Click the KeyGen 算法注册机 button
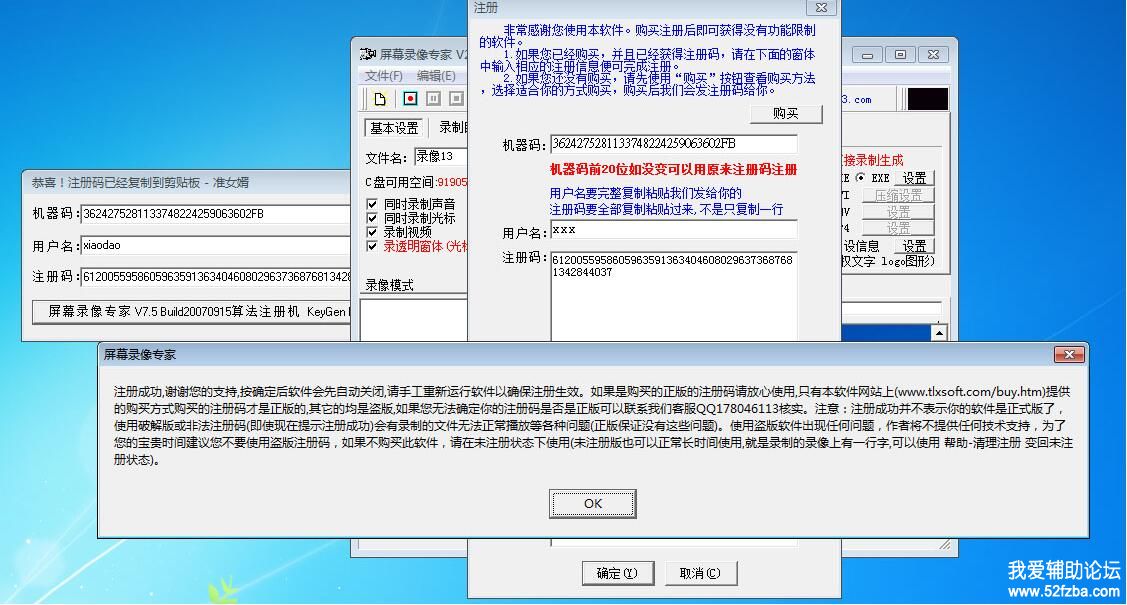1127x605 pixels. pyautogui.click(x=192, y=312)
